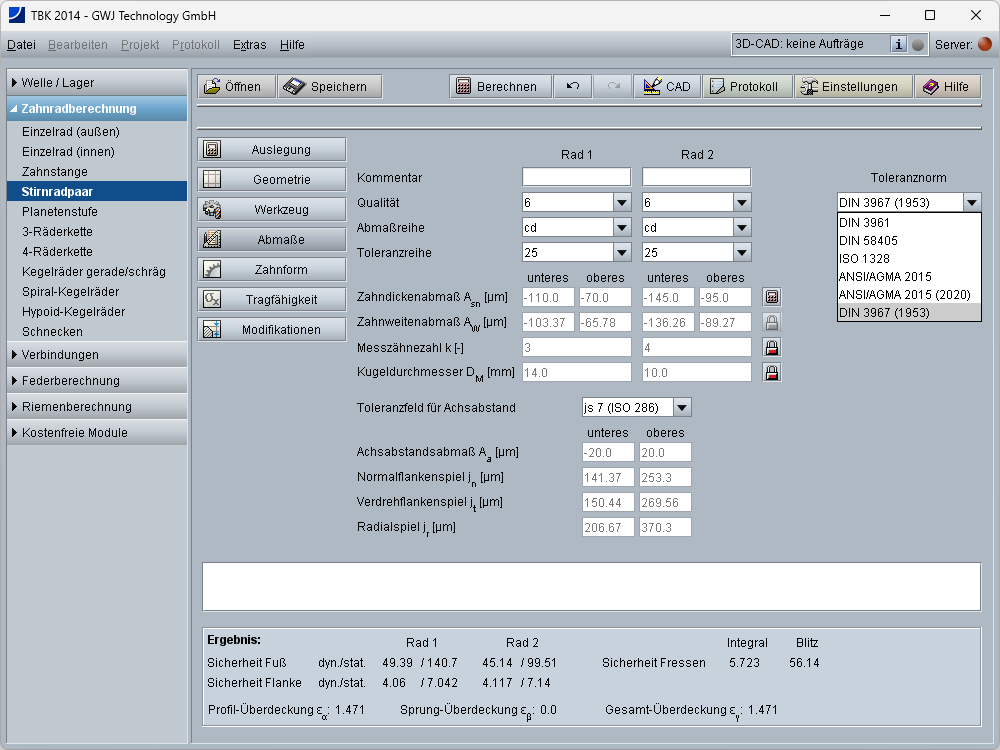Open Toleranzfeld für Achsabstand dropdown
This screenshot has height=750, width=1000.
pos(681,407)
